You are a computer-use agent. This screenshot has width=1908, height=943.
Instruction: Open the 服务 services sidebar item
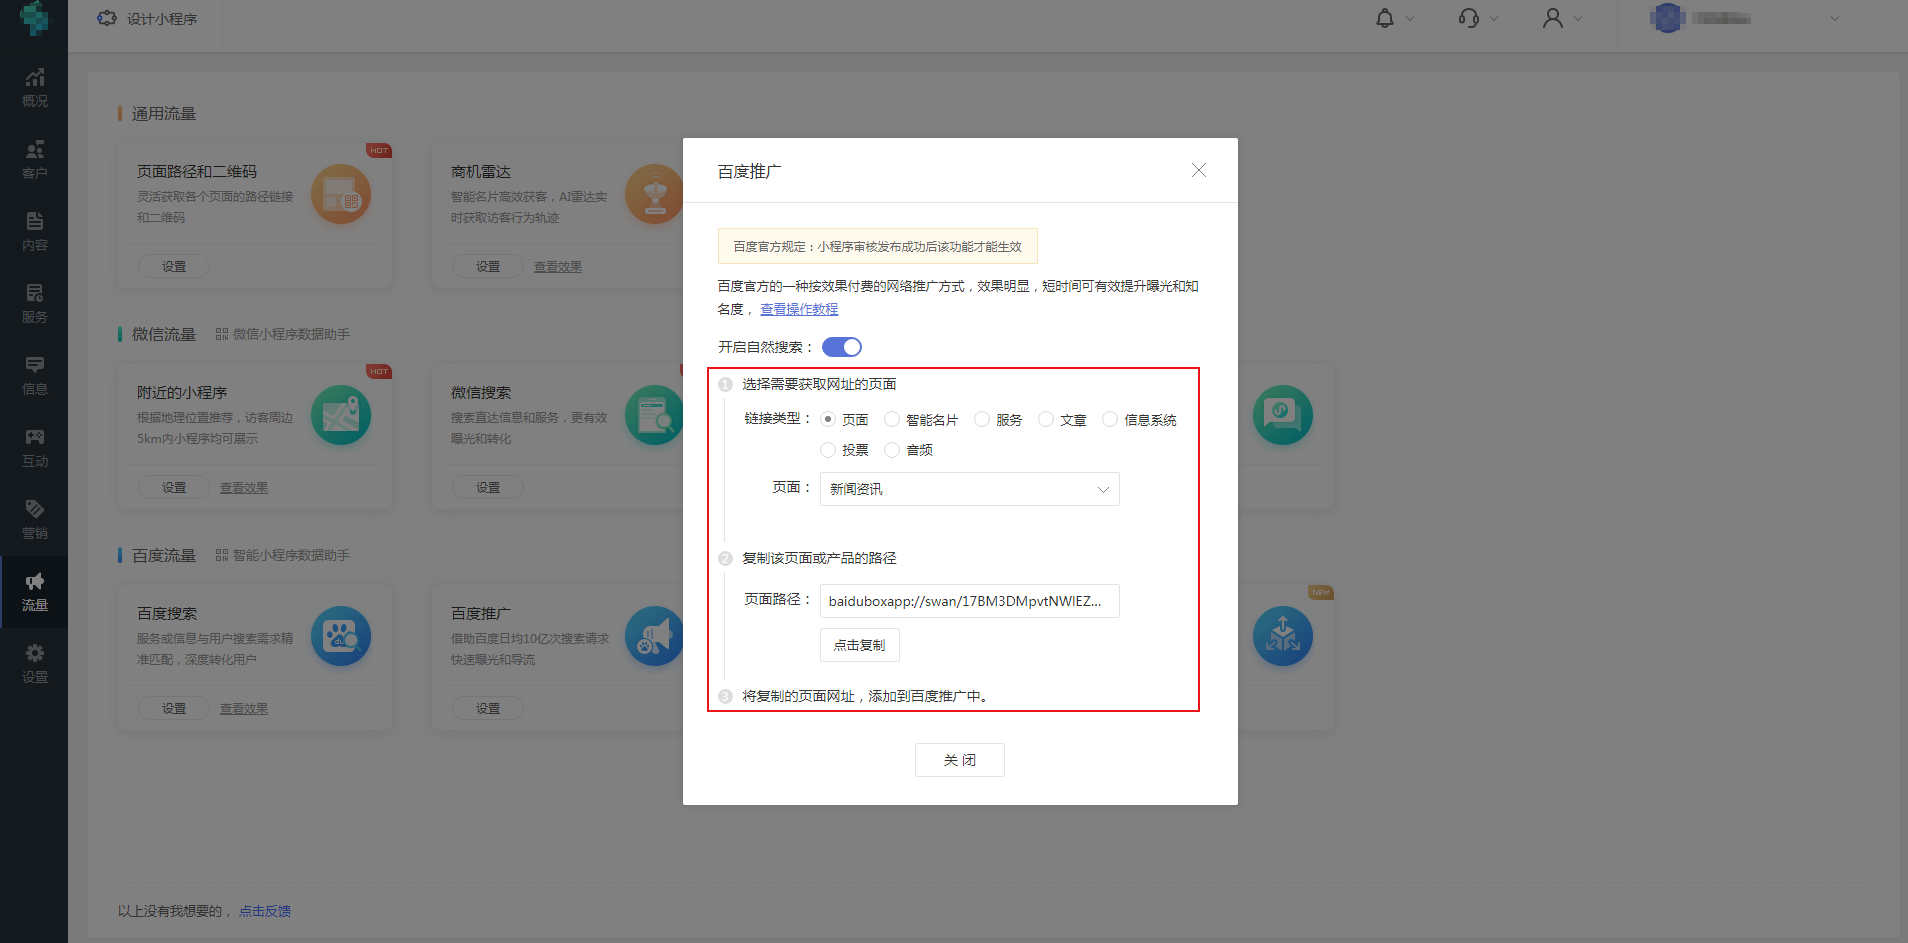point(34,304)
